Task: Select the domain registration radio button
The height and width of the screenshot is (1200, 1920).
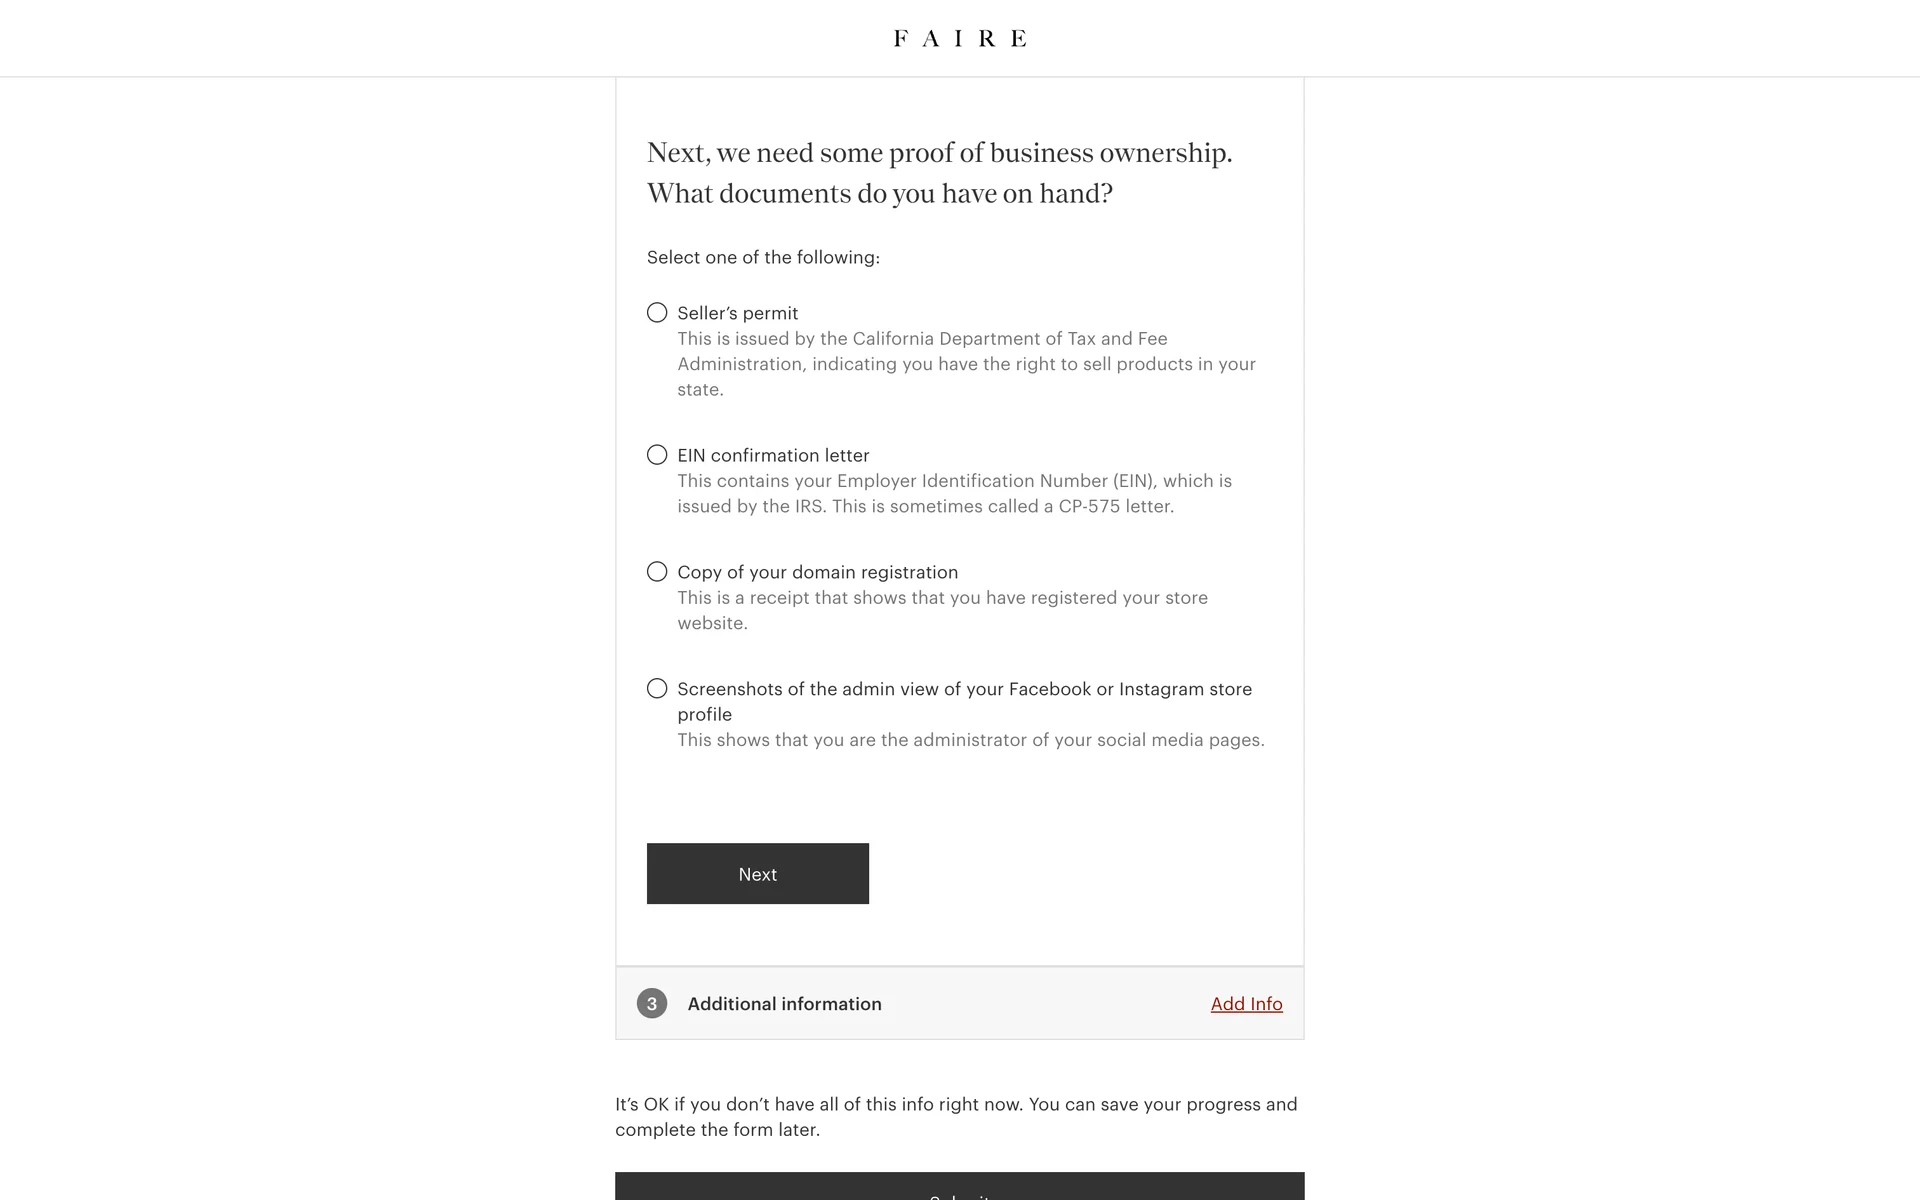Action: pos(657,572)
